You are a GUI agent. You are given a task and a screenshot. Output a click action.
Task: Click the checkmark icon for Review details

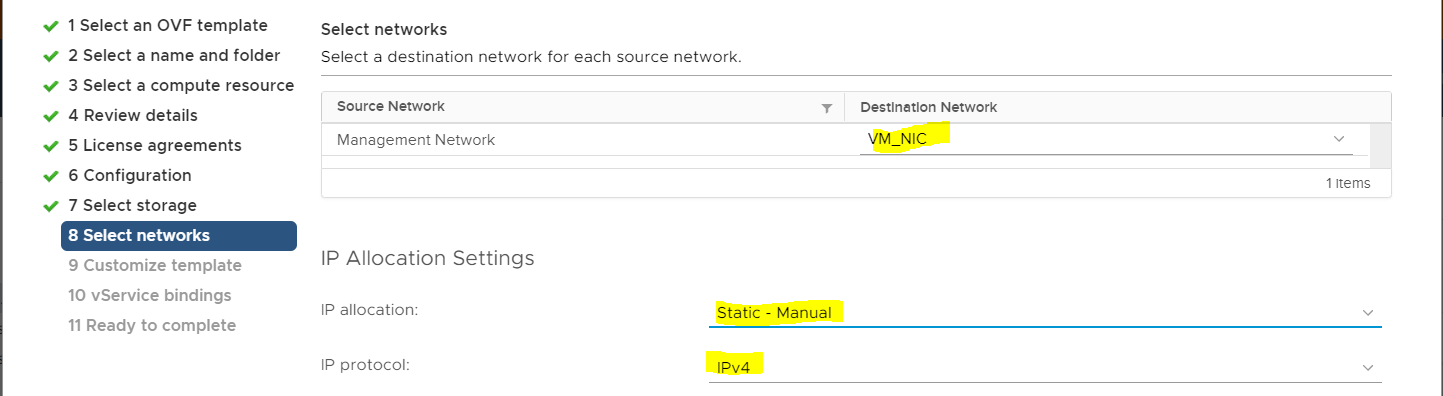coord(51,116)
